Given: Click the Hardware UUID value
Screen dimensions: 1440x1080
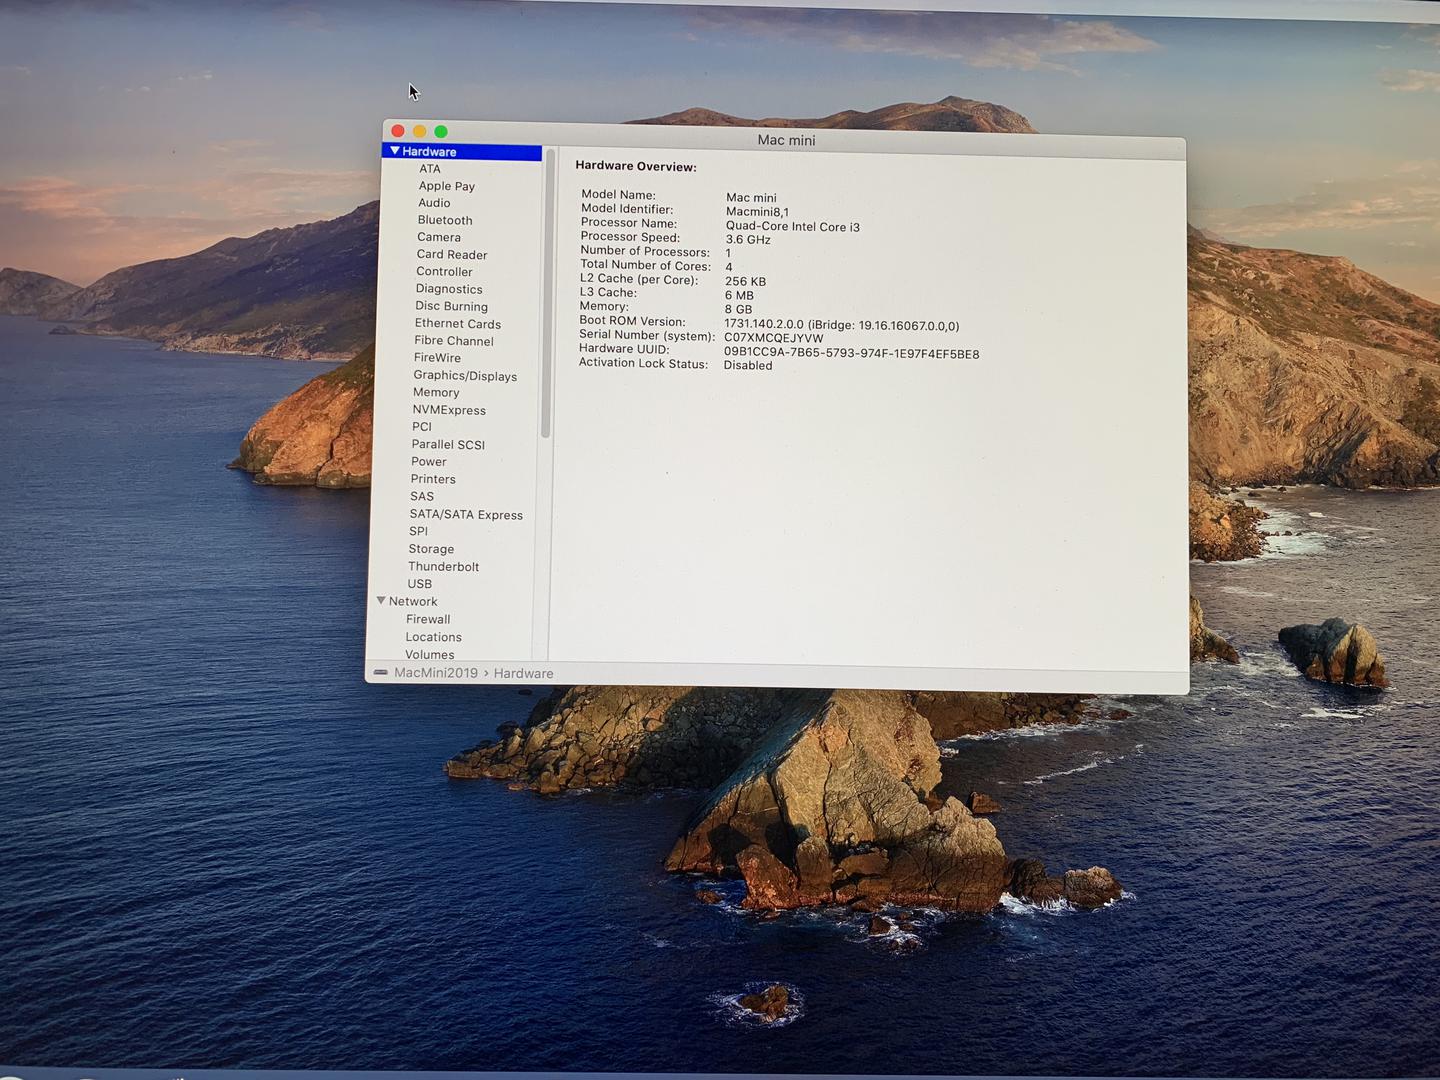Looking at the screenshot, I should click(x=852, y=354).
